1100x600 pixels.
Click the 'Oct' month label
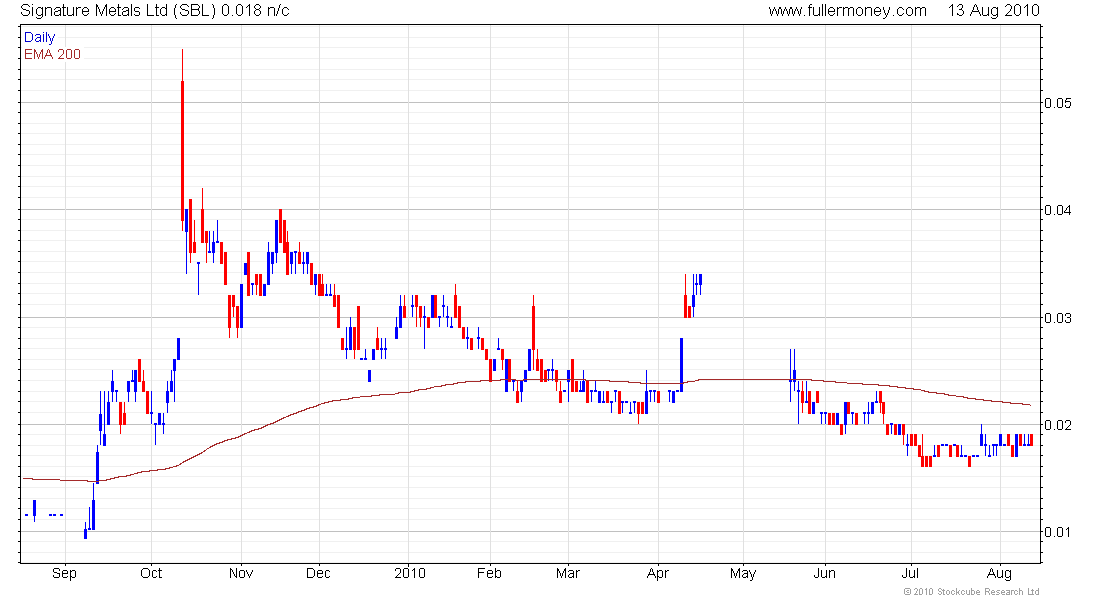tap(151, 573)
